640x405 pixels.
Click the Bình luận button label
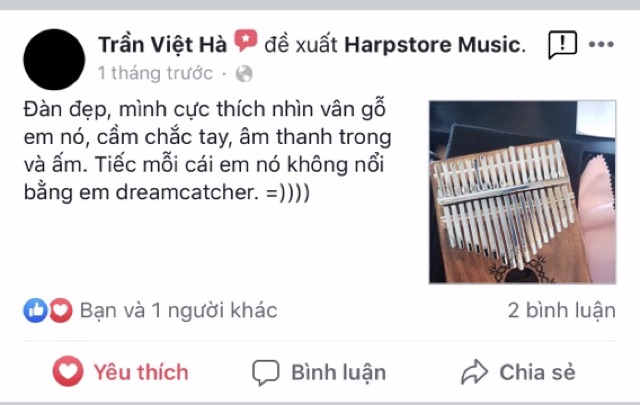point(338,372)
